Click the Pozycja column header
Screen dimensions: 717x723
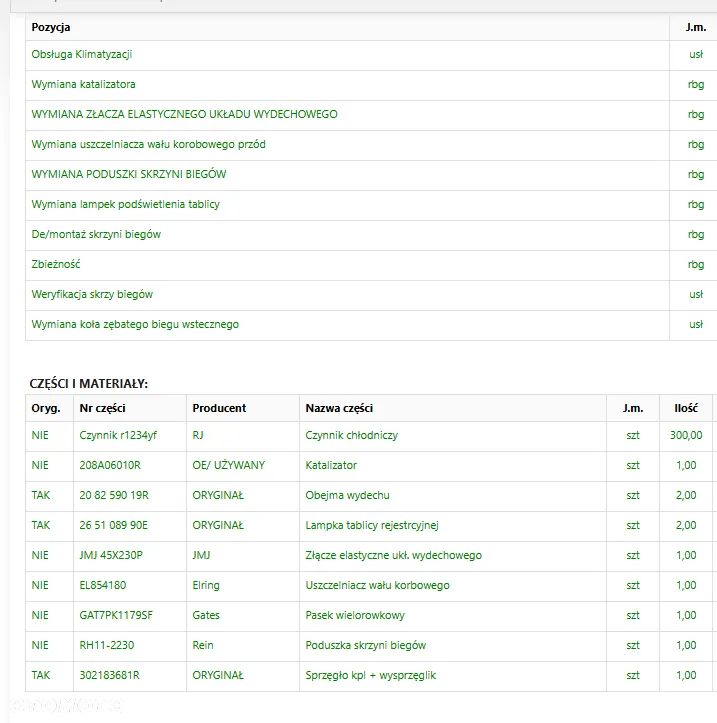click(51, 27)
